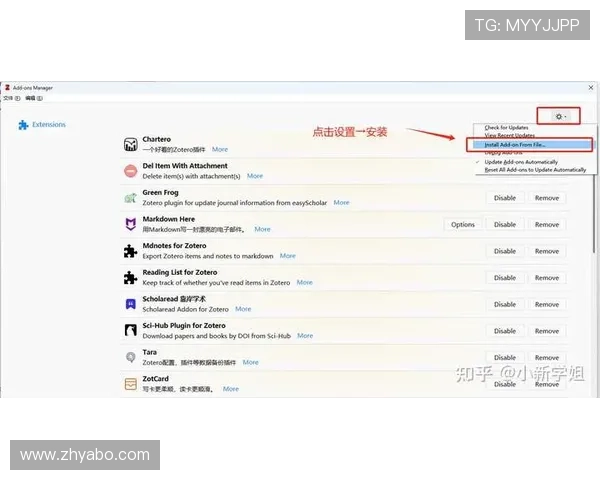Select Install Add-on From File menu entry
The height and width of the screenshot is (480, 600).
(x=532, y=145)
